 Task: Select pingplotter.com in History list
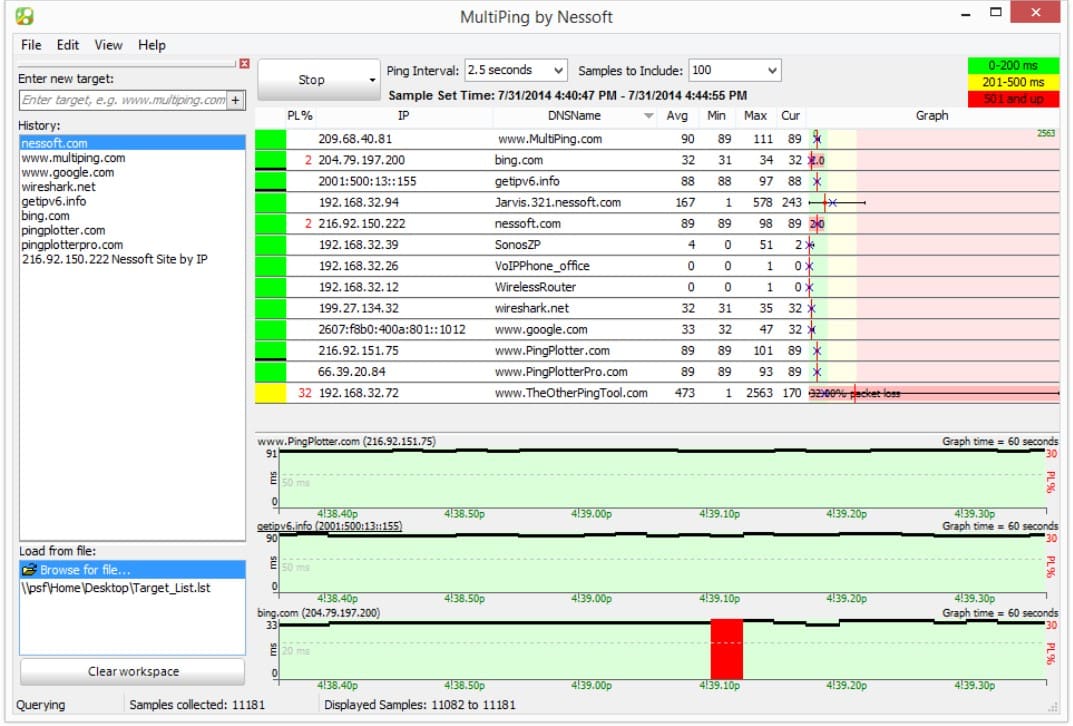[x=63, y=230]
